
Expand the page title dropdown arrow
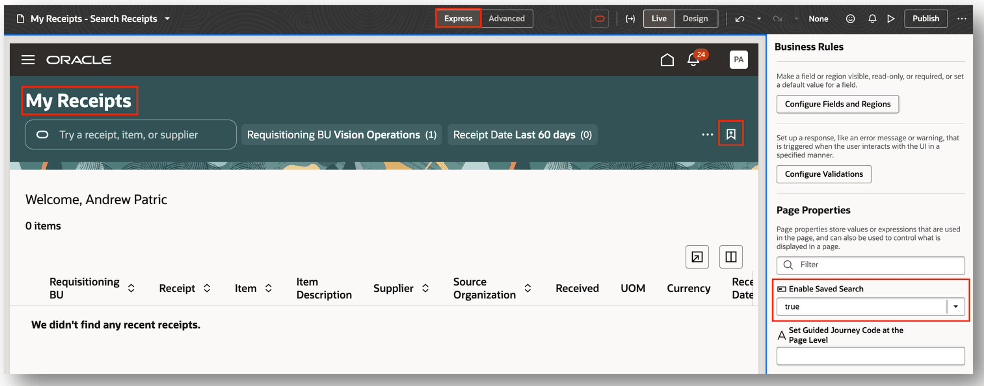(167, 19)
